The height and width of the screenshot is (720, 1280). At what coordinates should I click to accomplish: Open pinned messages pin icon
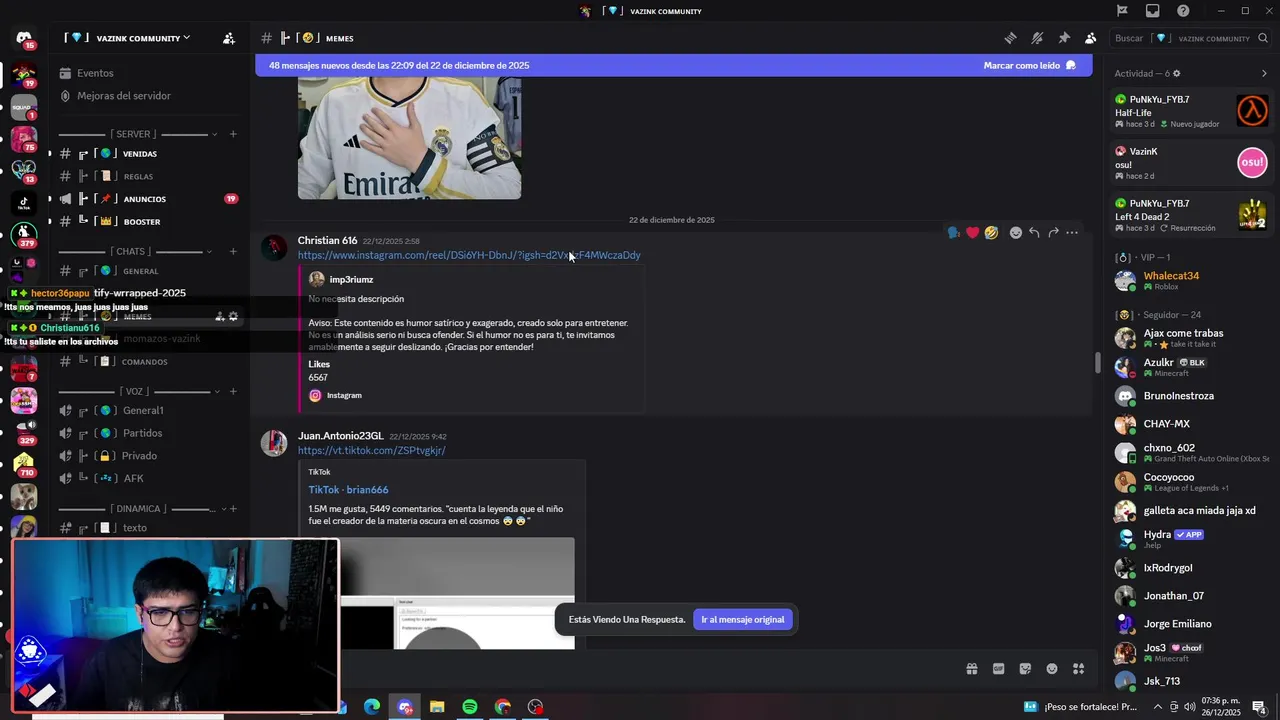(1064, 38)
